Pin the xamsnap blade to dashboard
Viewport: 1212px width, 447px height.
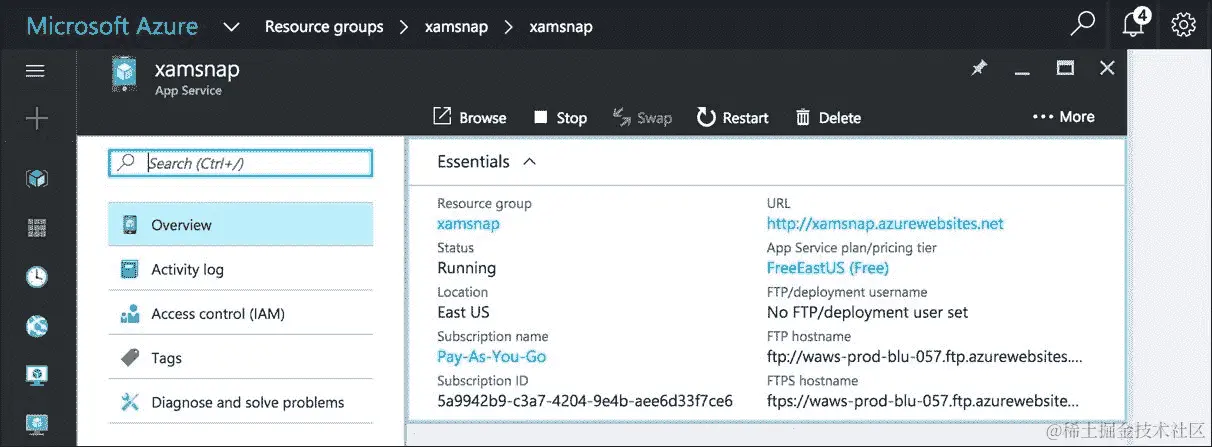click(979, 68)
